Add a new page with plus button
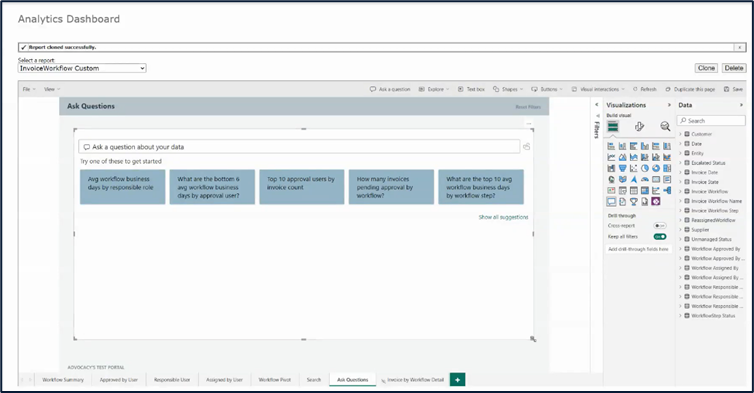The width and height of the screenshot is (754, 393). click(457, 380)
